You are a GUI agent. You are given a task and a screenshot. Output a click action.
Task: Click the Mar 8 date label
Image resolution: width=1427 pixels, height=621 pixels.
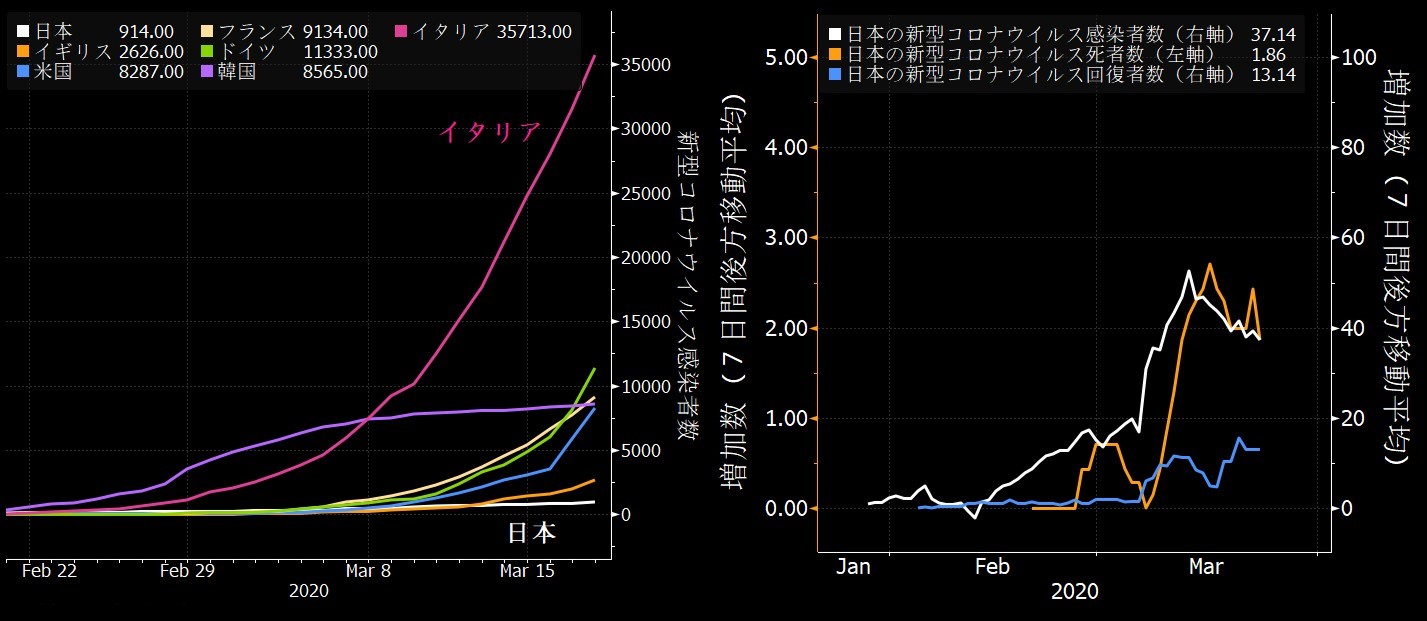(368, 570)
